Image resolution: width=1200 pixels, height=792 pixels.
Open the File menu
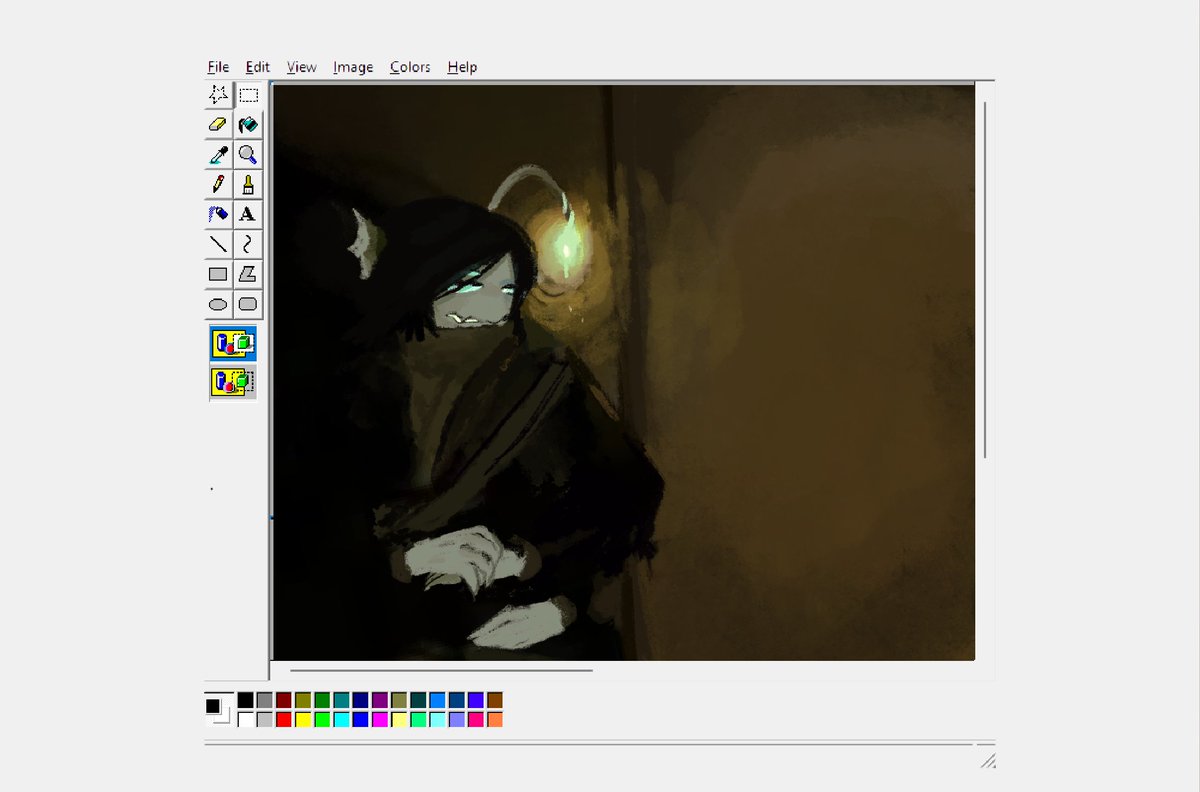(218, 67)
